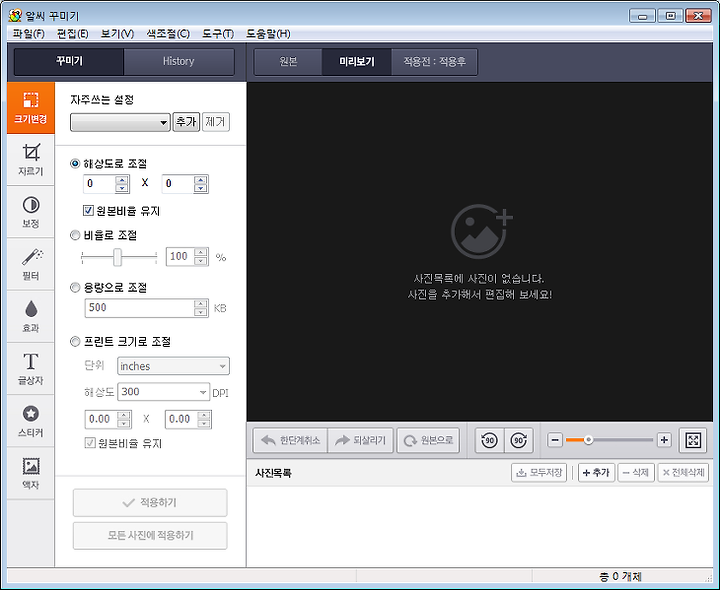Rotate image 90 degrees counterclockwise
Viewport: 720px width, 590px height.
pos(489,440)
